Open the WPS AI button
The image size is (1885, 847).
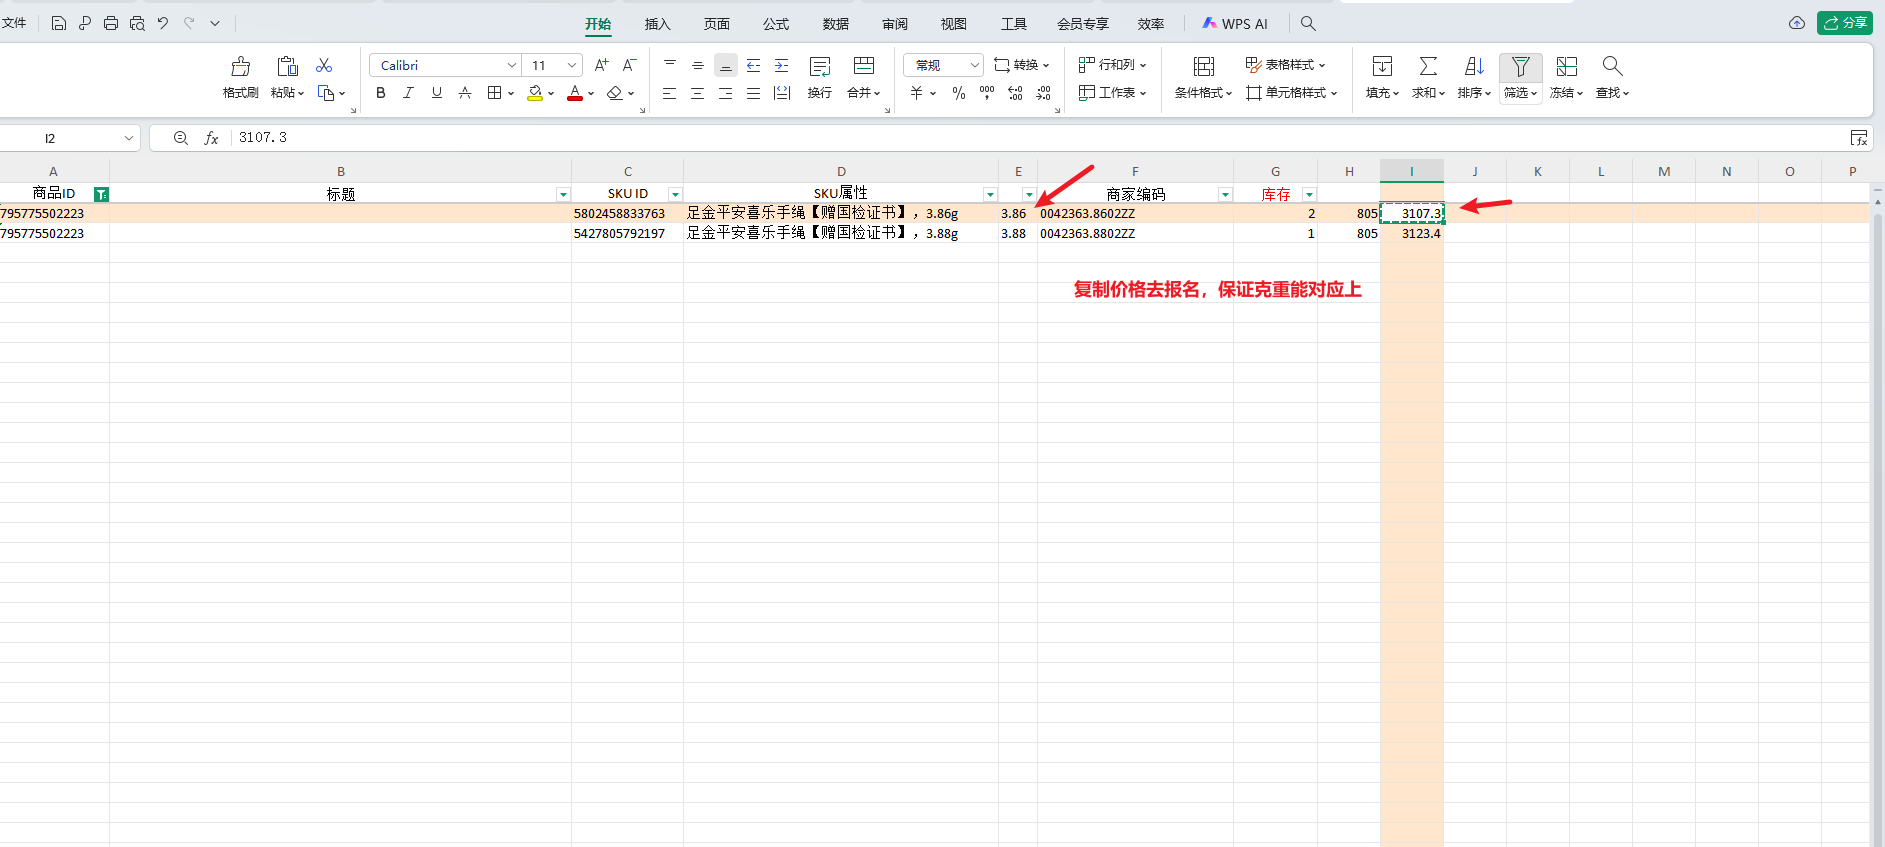click(1235, 24)
